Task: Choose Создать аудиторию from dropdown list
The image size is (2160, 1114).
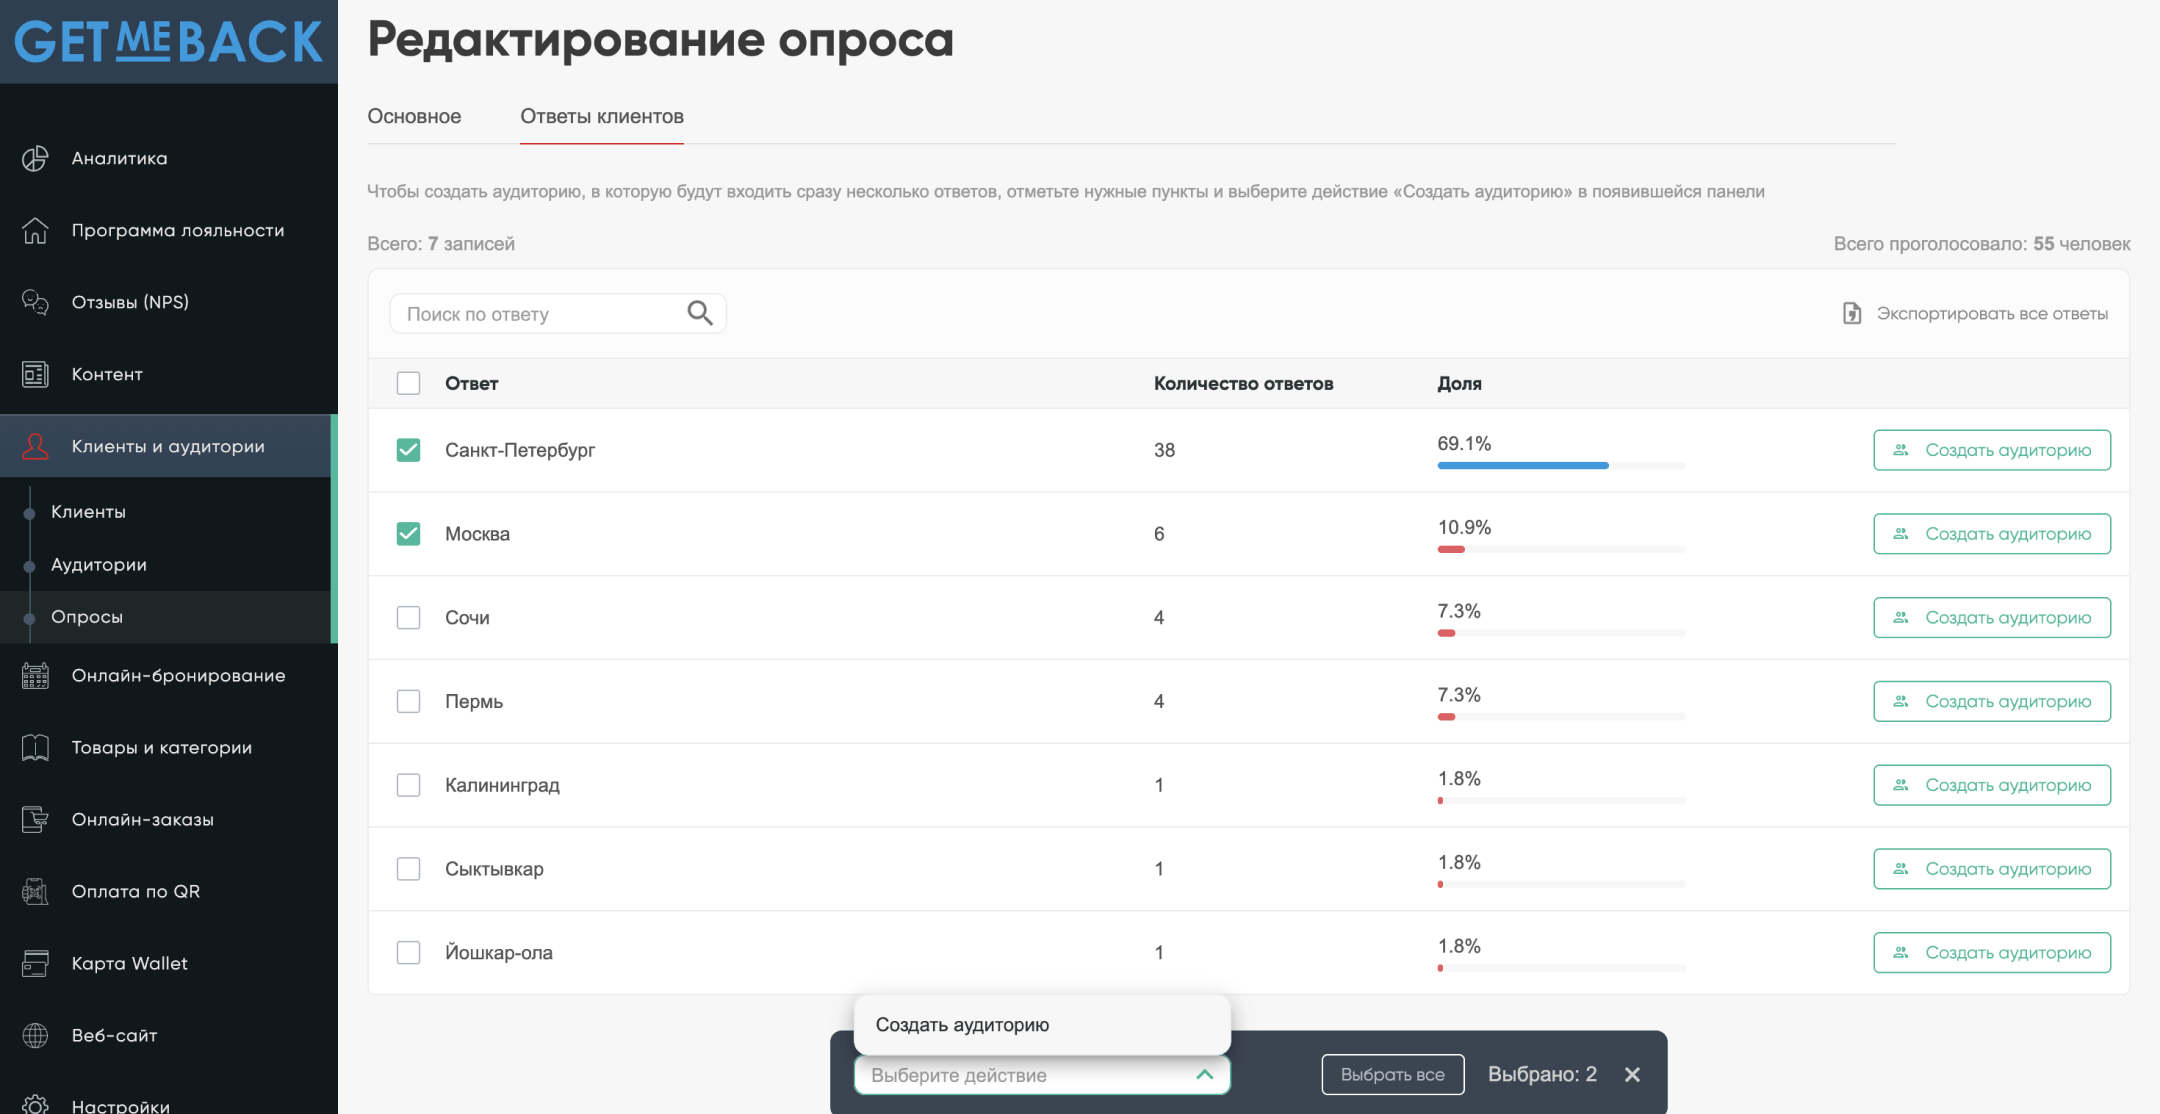Action: pos(962,1025)
